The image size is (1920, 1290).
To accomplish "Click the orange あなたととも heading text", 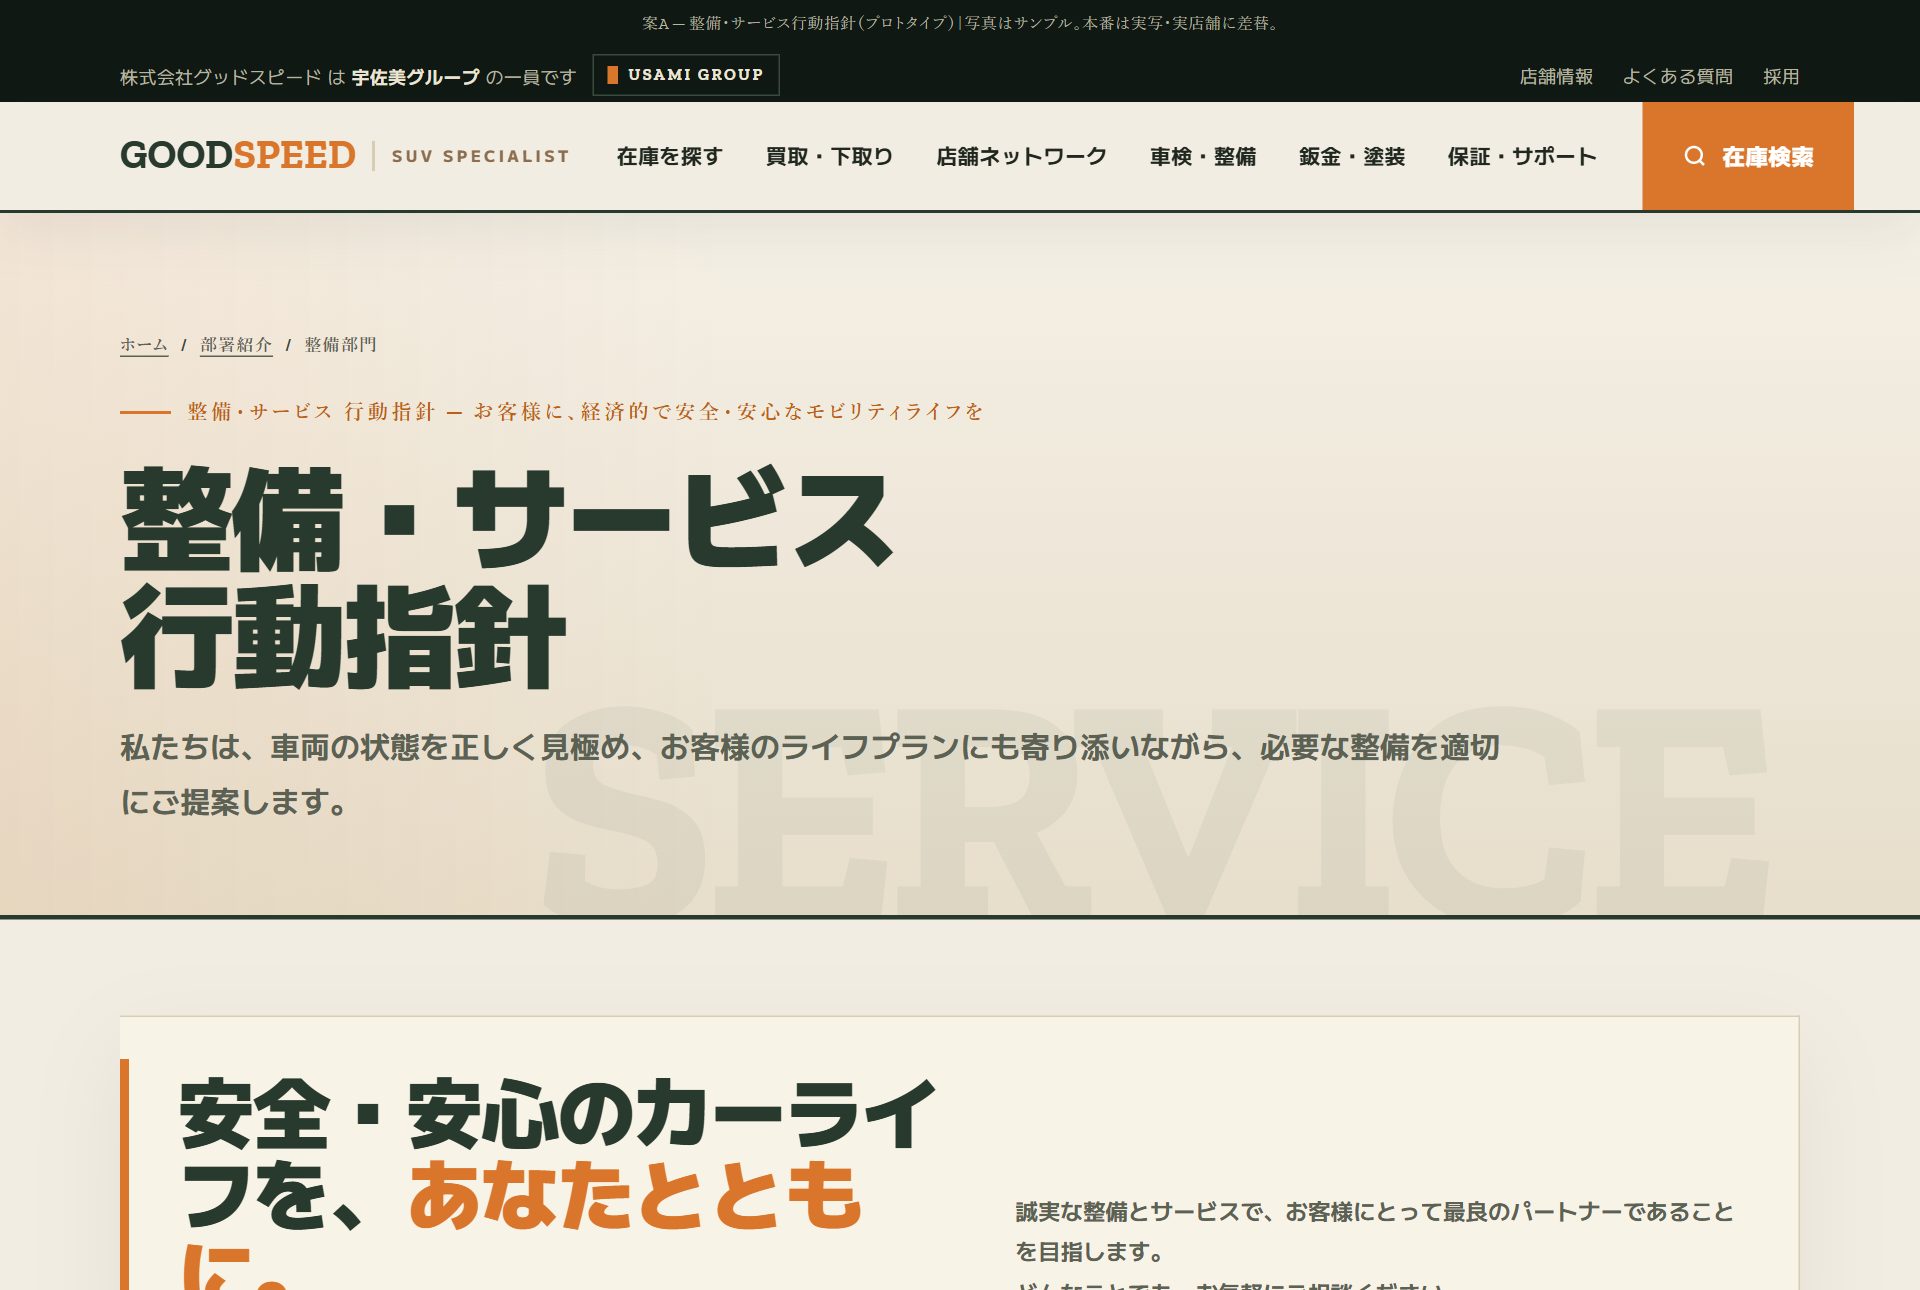I will click(x=635, y=1194).
